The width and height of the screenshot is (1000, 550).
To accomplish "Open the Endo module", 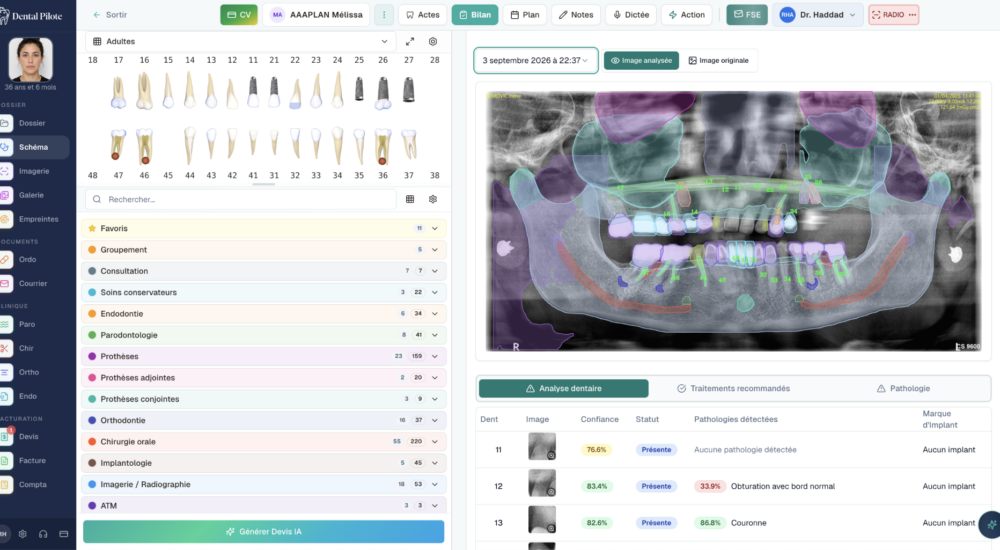I will click(27, 396).
